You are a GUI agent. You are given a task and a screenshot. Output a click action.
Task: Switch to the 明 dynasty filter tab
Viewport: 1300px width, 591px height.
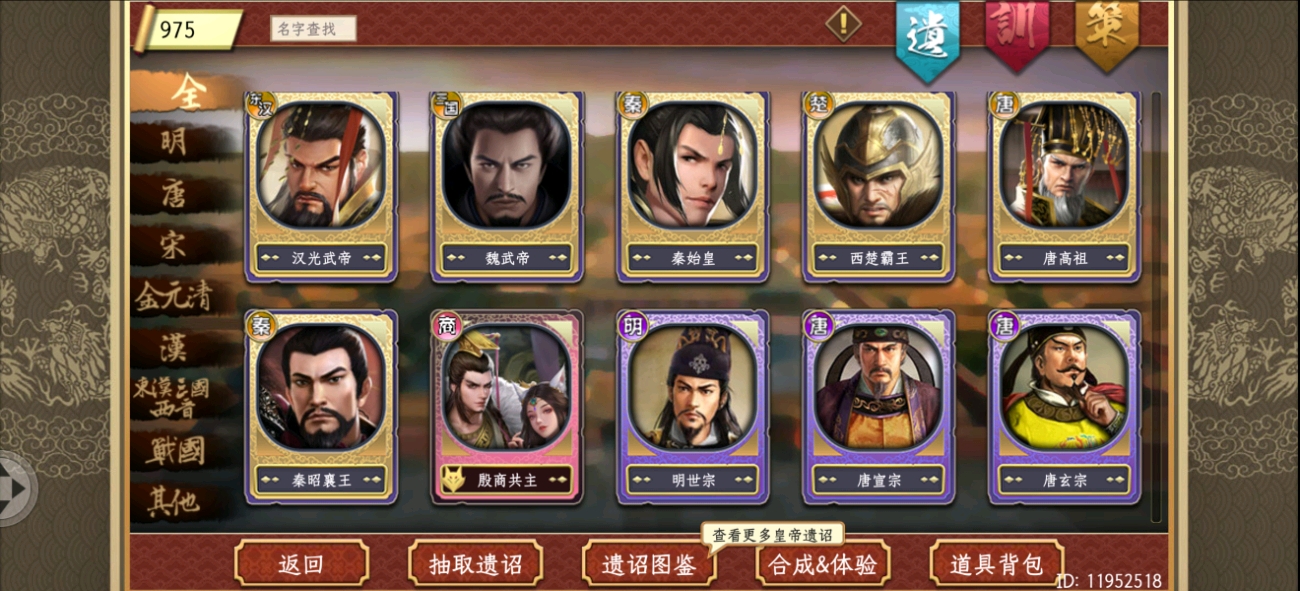coord(173,142)
